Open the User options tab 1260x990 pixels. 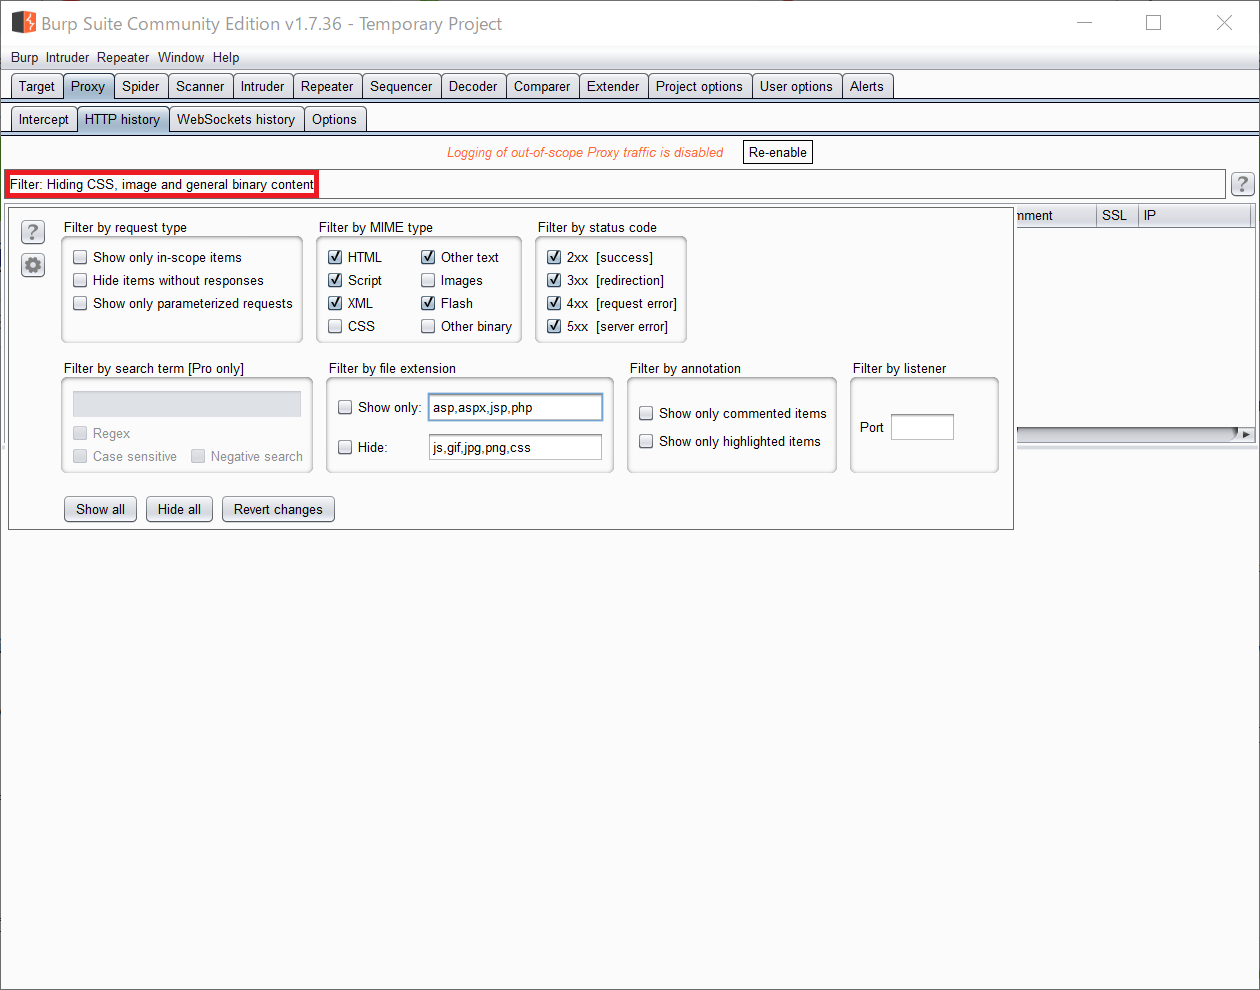click(796, 86)
